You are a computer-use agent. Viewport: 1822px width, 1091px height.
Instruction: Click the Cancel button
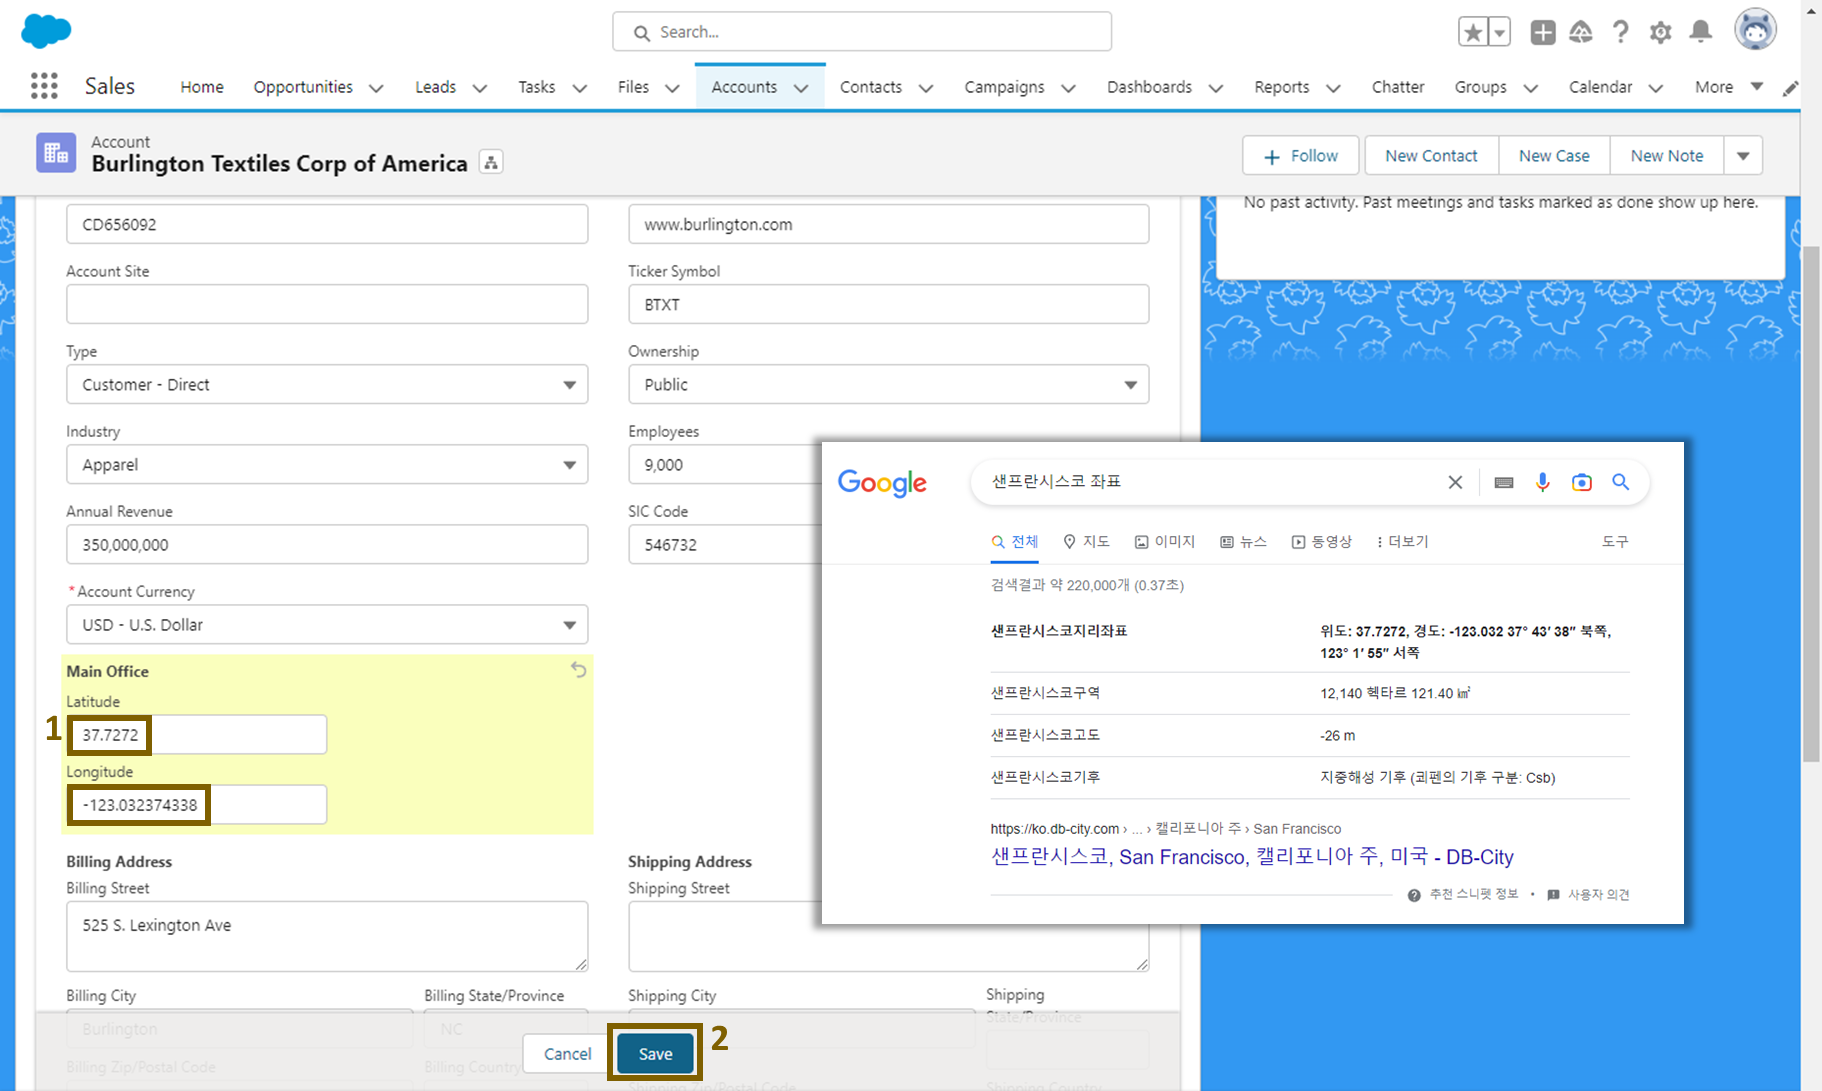(567, 1053)
